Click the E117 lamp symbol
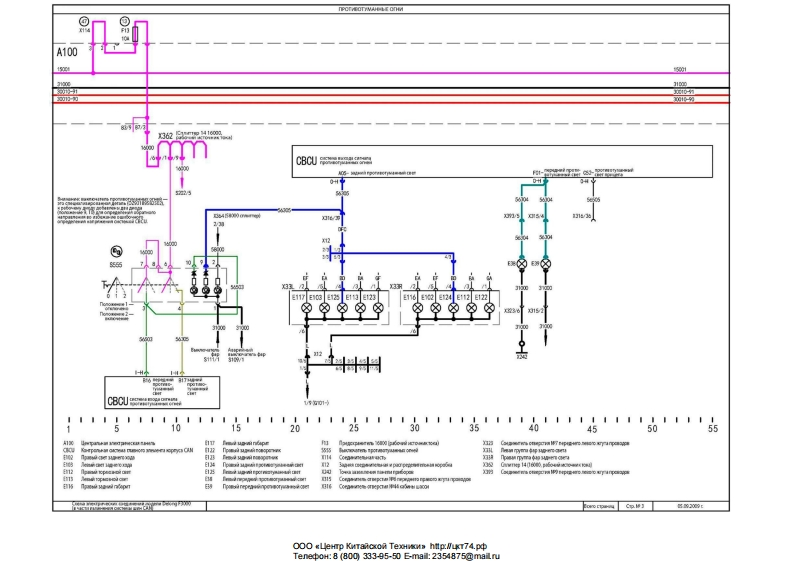 click(306, 310)
